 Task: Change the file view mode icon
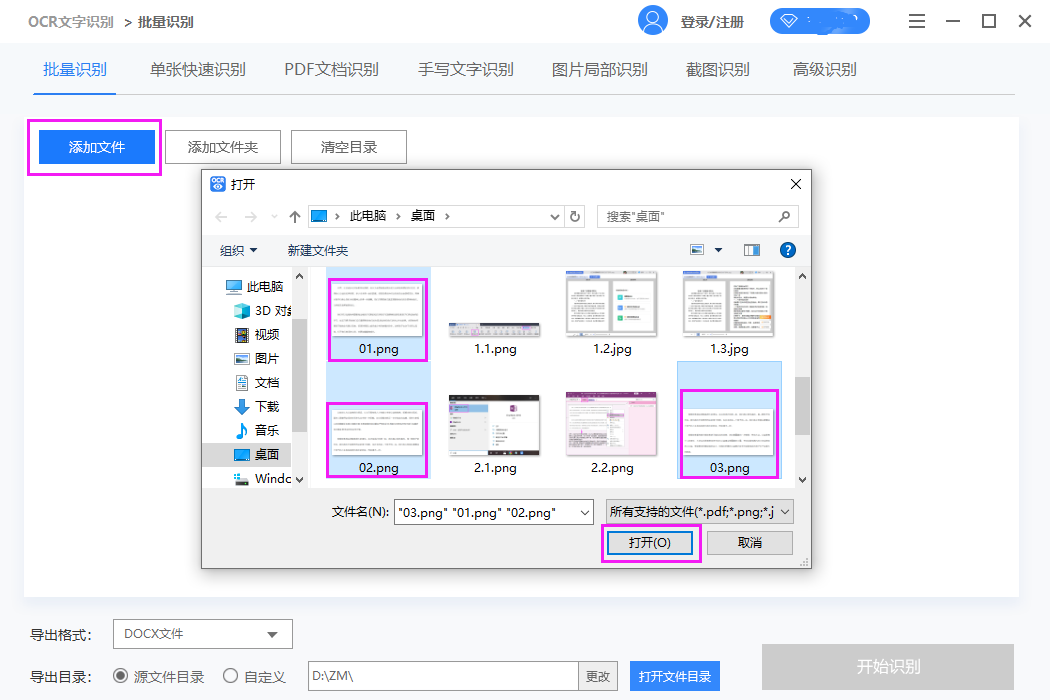[697, 250]
